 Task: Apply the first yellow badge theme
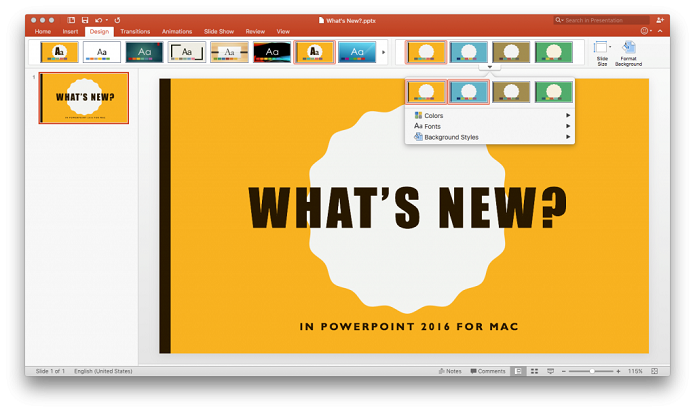59,52
